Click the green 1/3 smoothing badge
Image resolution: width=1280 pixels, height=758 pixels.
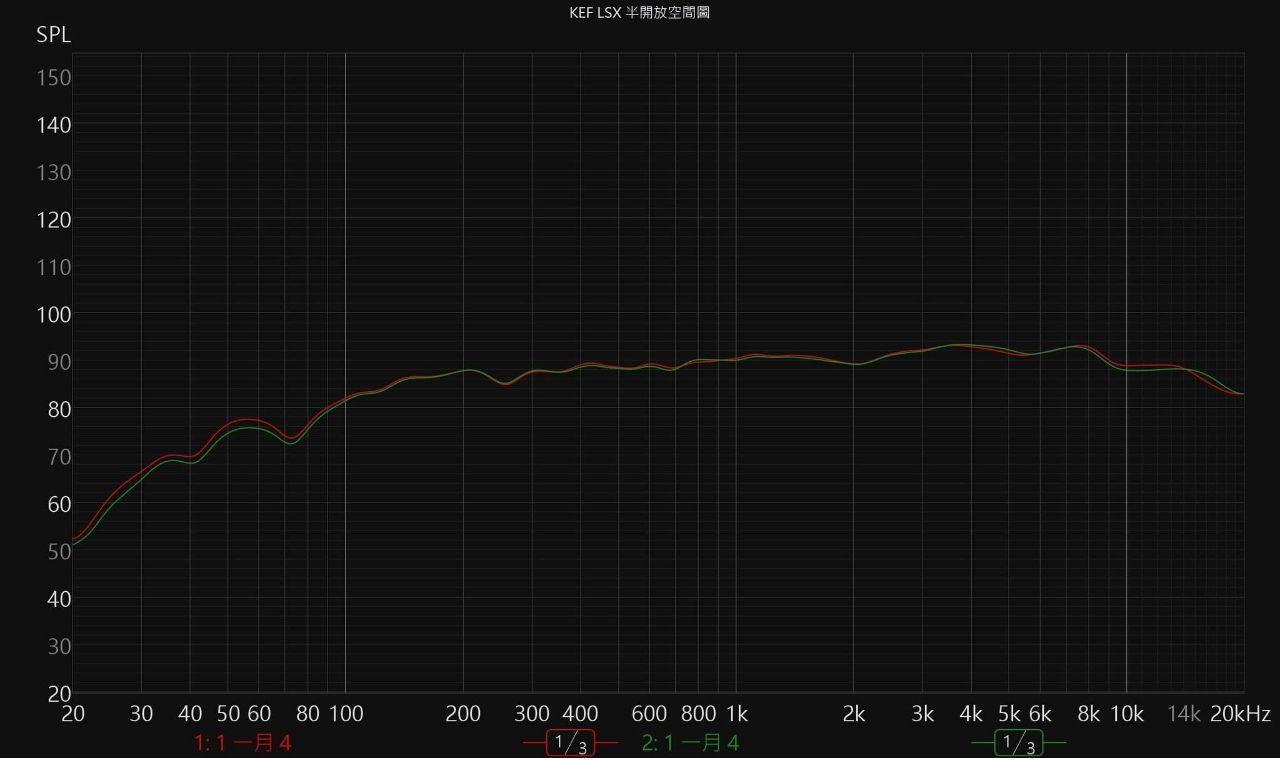point(1018,743)
